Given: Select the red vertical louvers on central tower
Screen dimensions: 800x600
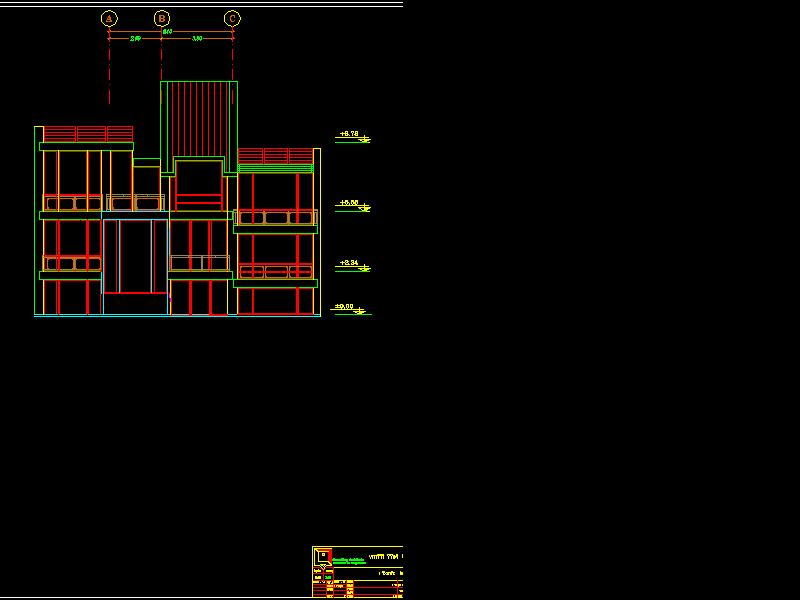Looking at the screenshot, I should tap(200, 118).
